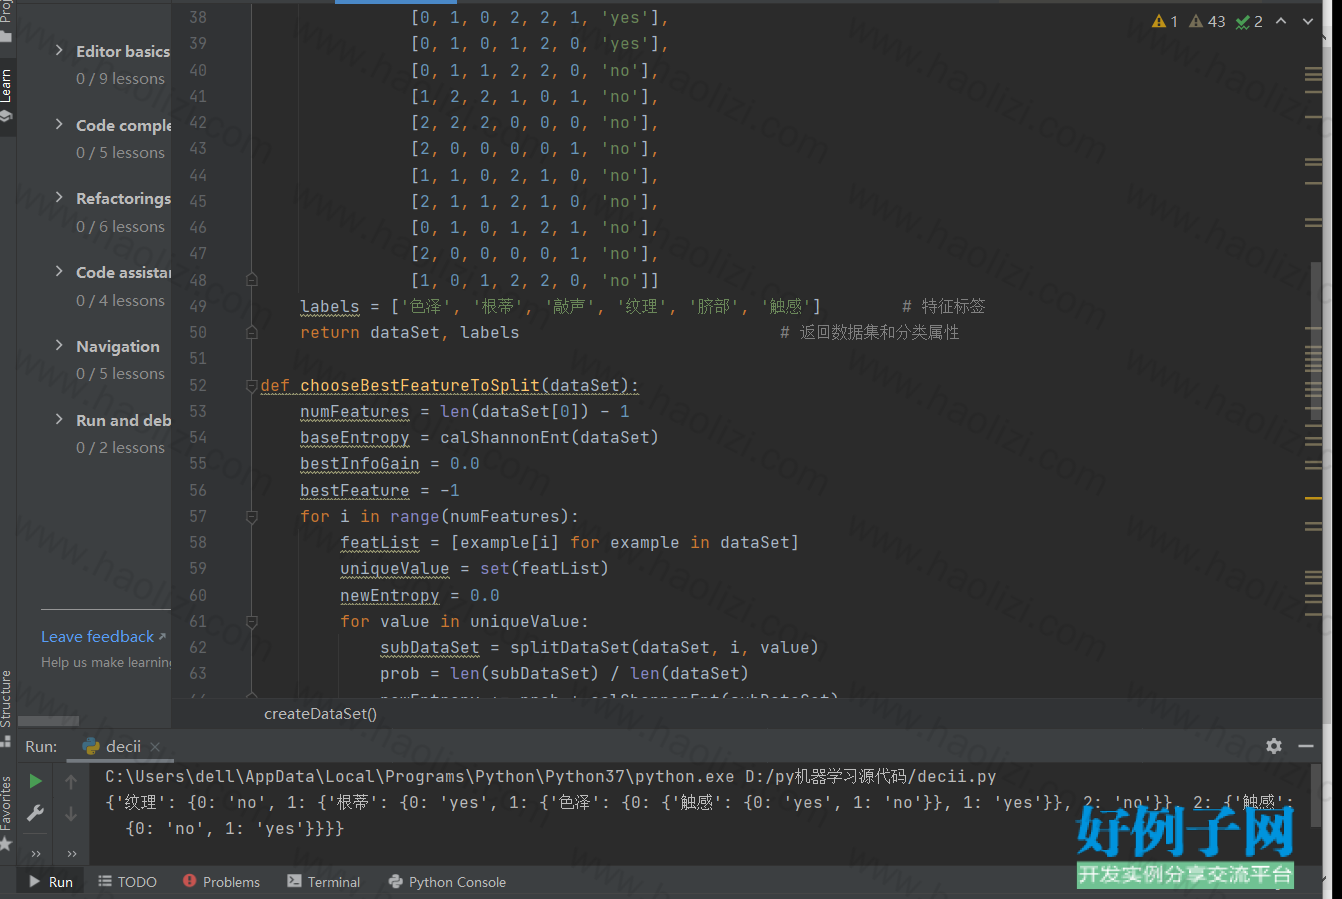Screen dimensions: 1342x899
Task: Collapse the chooseBestFeatureToSplit function fold marker
Action: pyautogui.click(x=252, y=386)
